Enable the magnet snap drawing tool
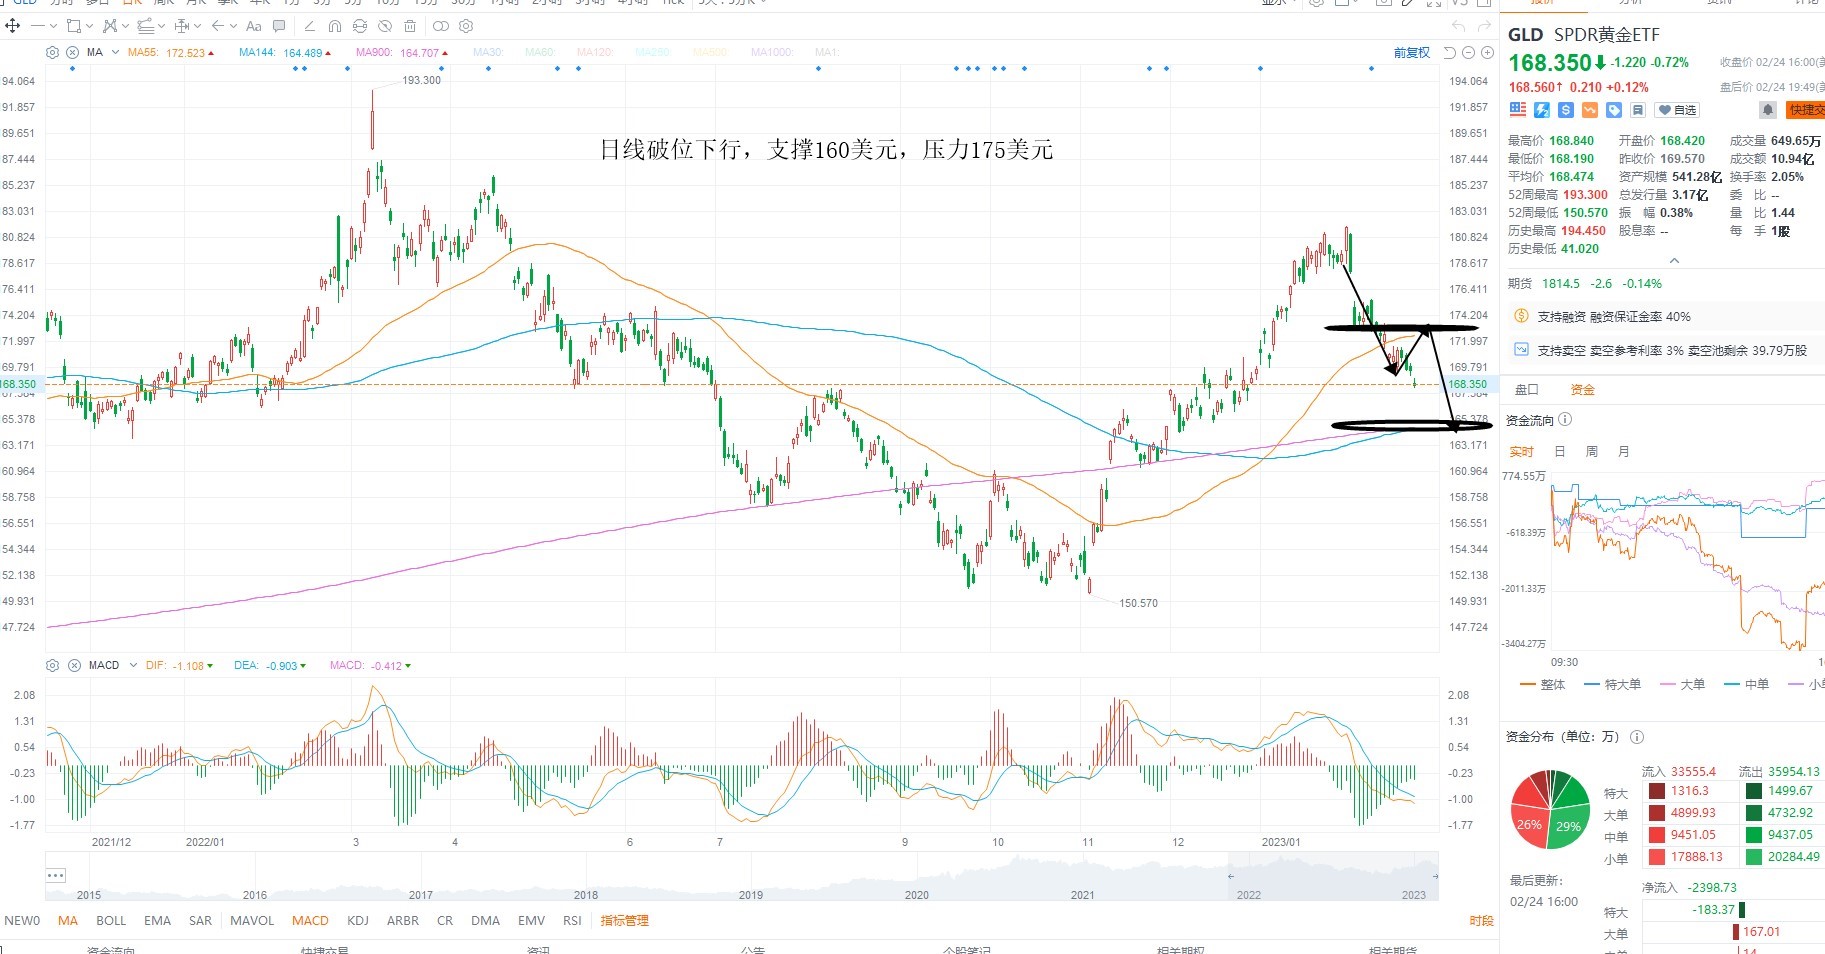The width and height of the screenshot is (1825, 954). [x=335, y=26]
